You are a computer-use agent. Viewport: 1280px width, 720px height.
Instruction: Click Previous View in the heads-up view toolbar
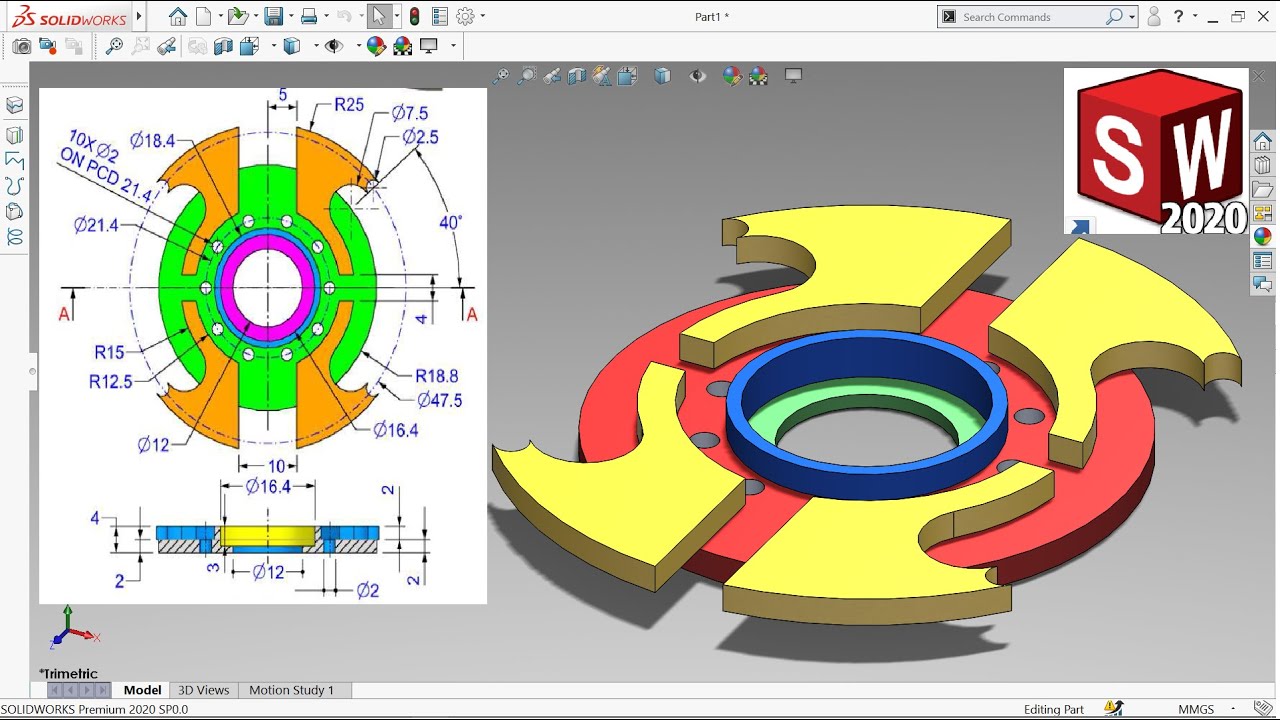[552, 76]
